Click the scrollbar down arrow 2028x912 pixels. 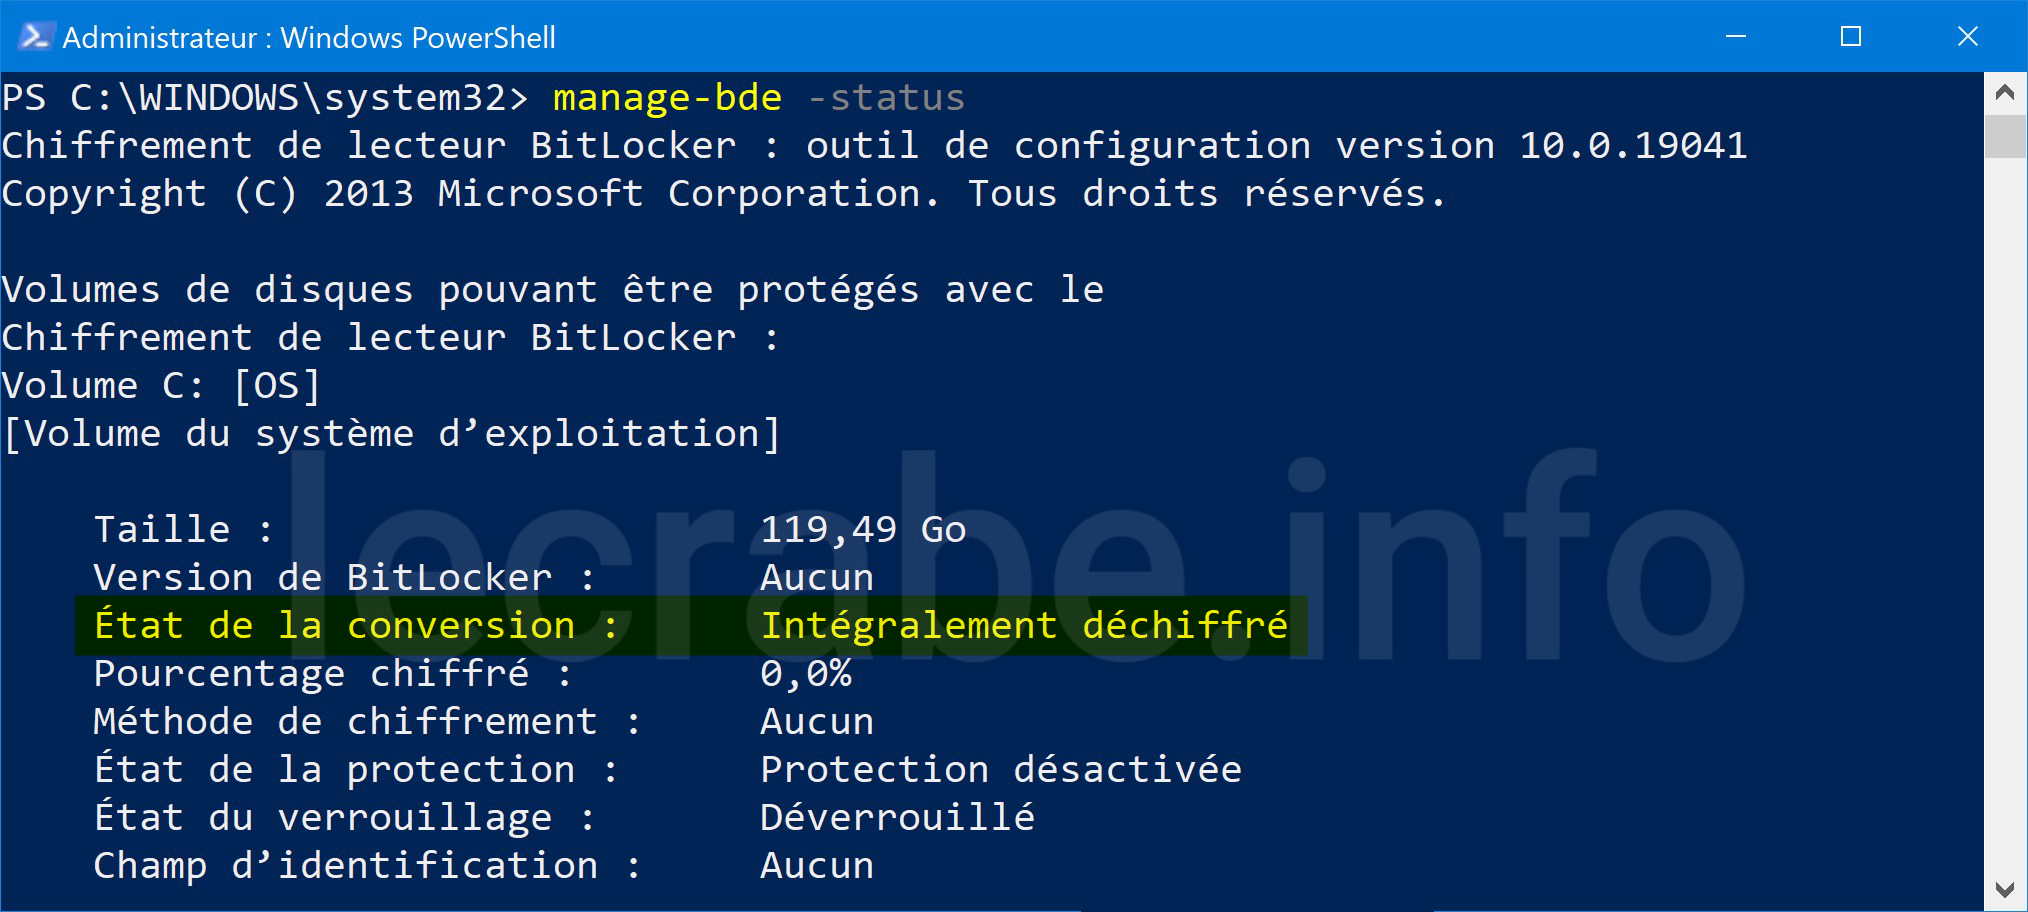click(x=2004, y=889)
